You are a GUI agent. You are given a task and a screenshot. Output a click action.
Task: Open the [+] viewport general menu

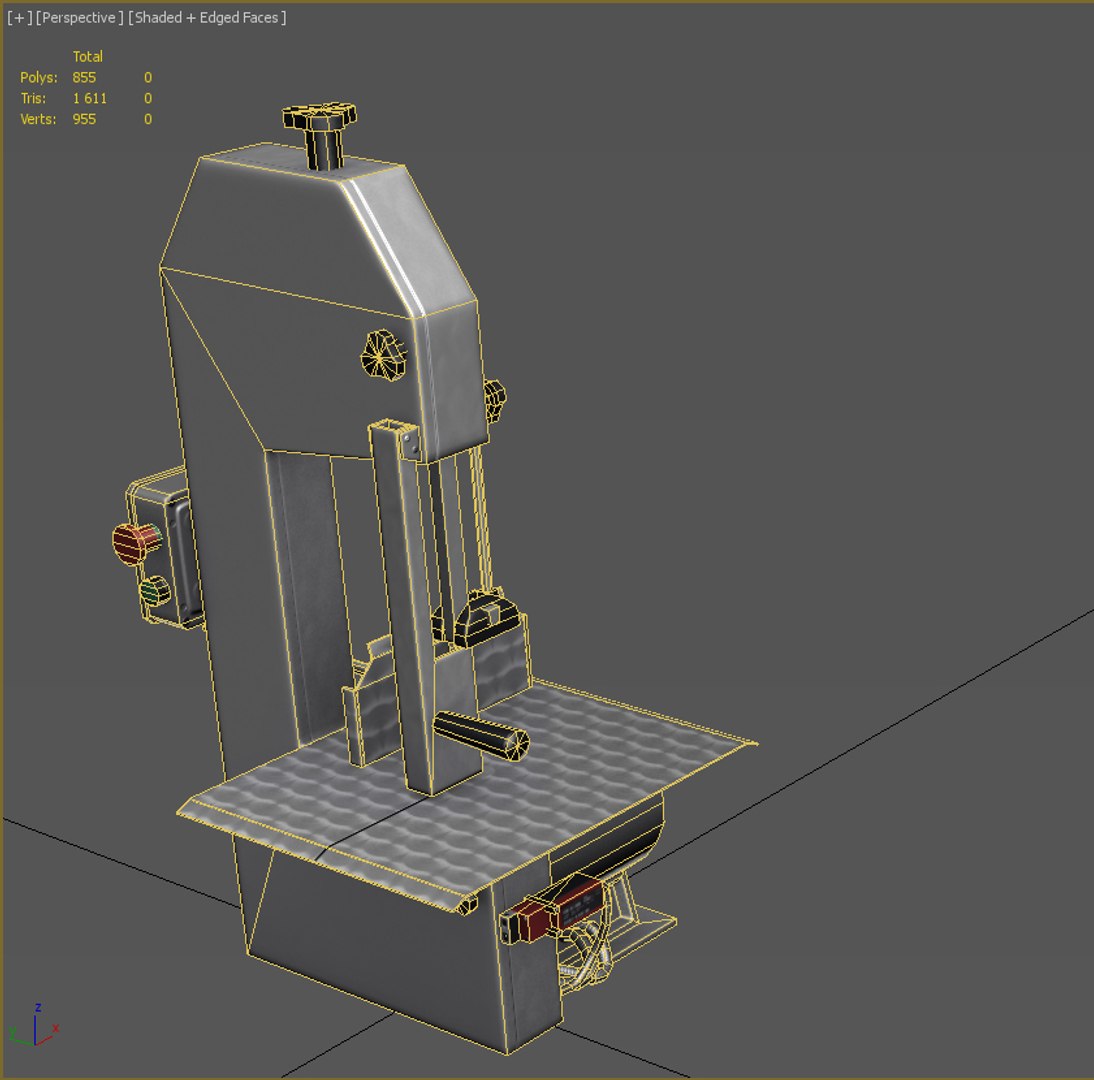click(20, 17)
